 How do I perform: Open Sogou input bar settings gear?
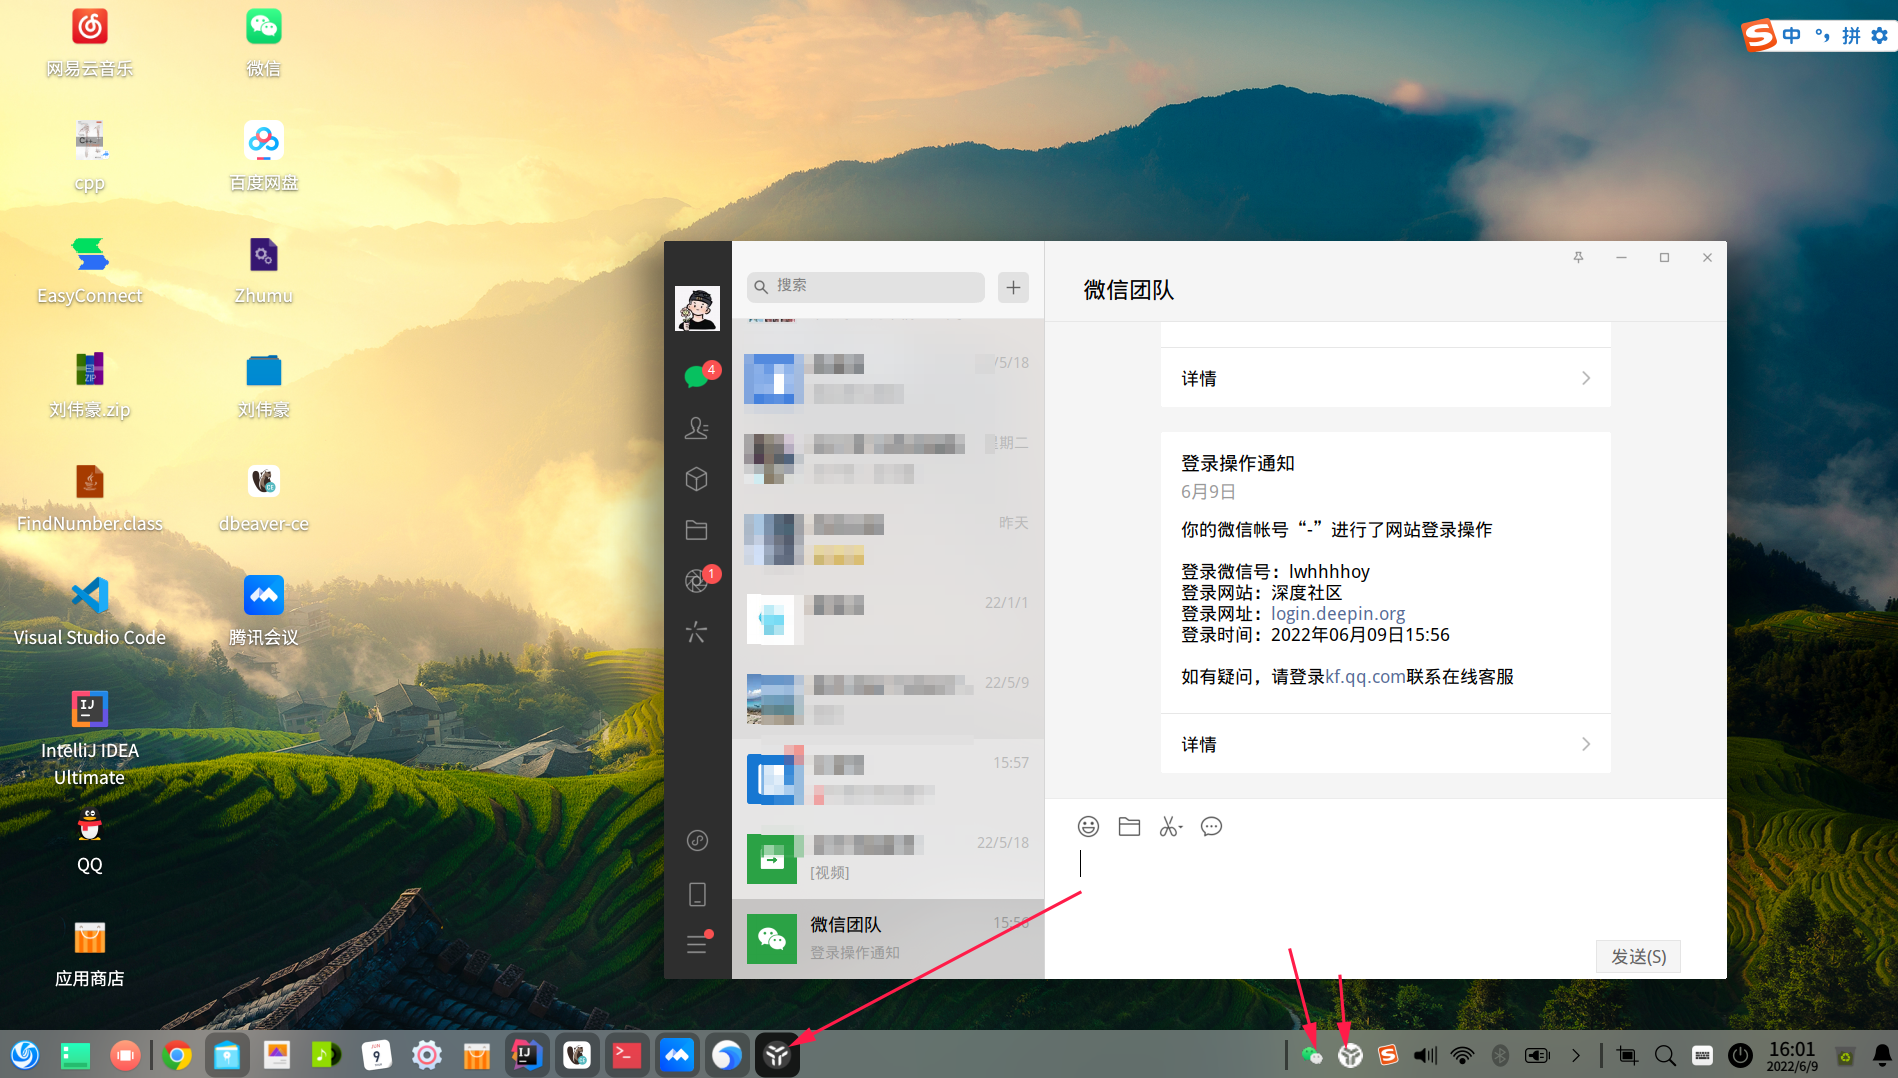[x=1880, y=36]
